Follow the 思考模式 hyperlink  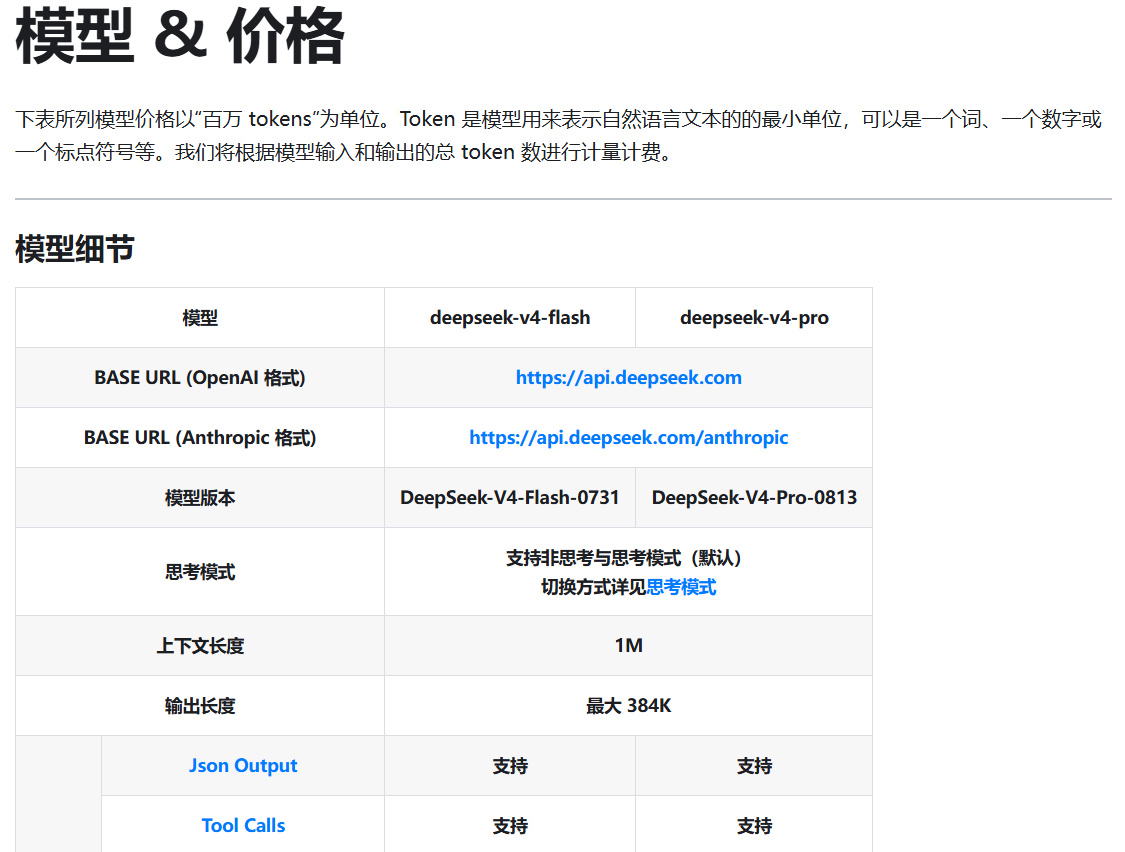click(x=681, y=587)
